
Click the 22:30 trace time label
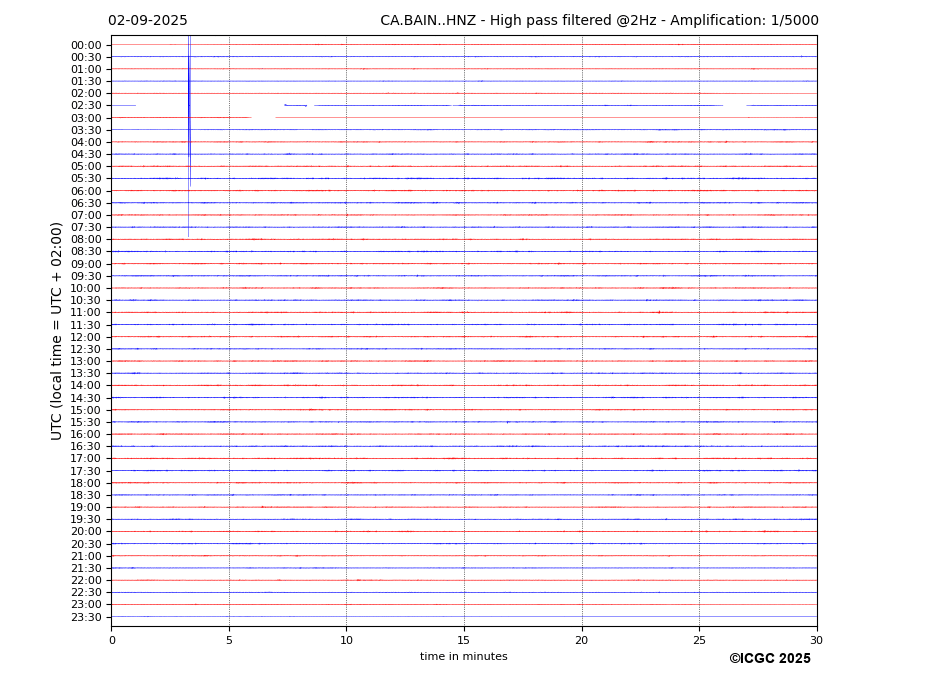(86, 593)
